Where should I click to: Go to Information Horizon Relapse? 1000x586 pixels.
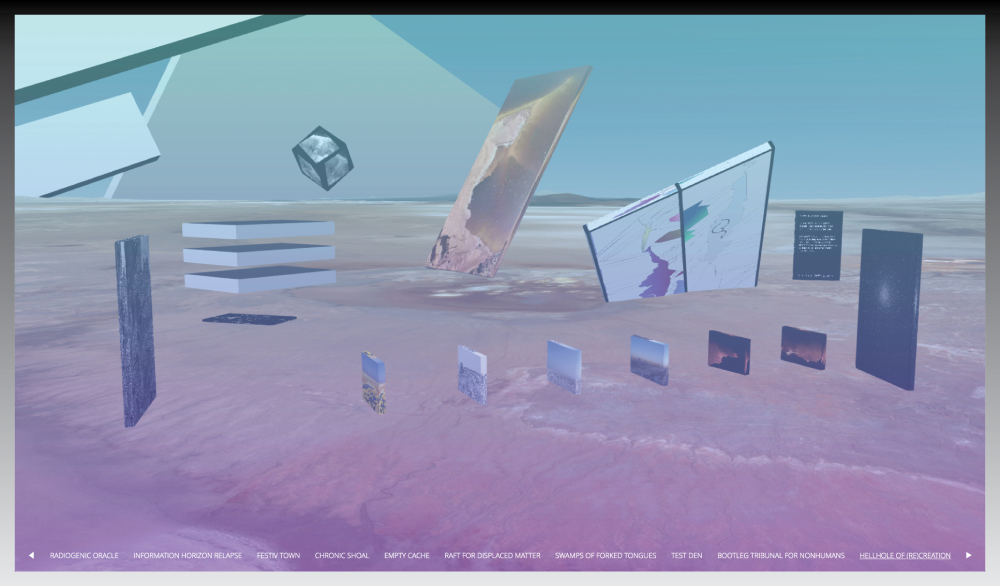pos(187,555)
